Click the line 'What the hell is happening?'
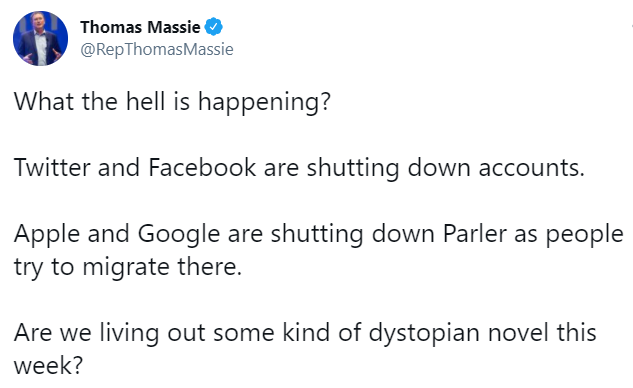Image resolution: width=633 pixels, height=388 pixels. 172,101
